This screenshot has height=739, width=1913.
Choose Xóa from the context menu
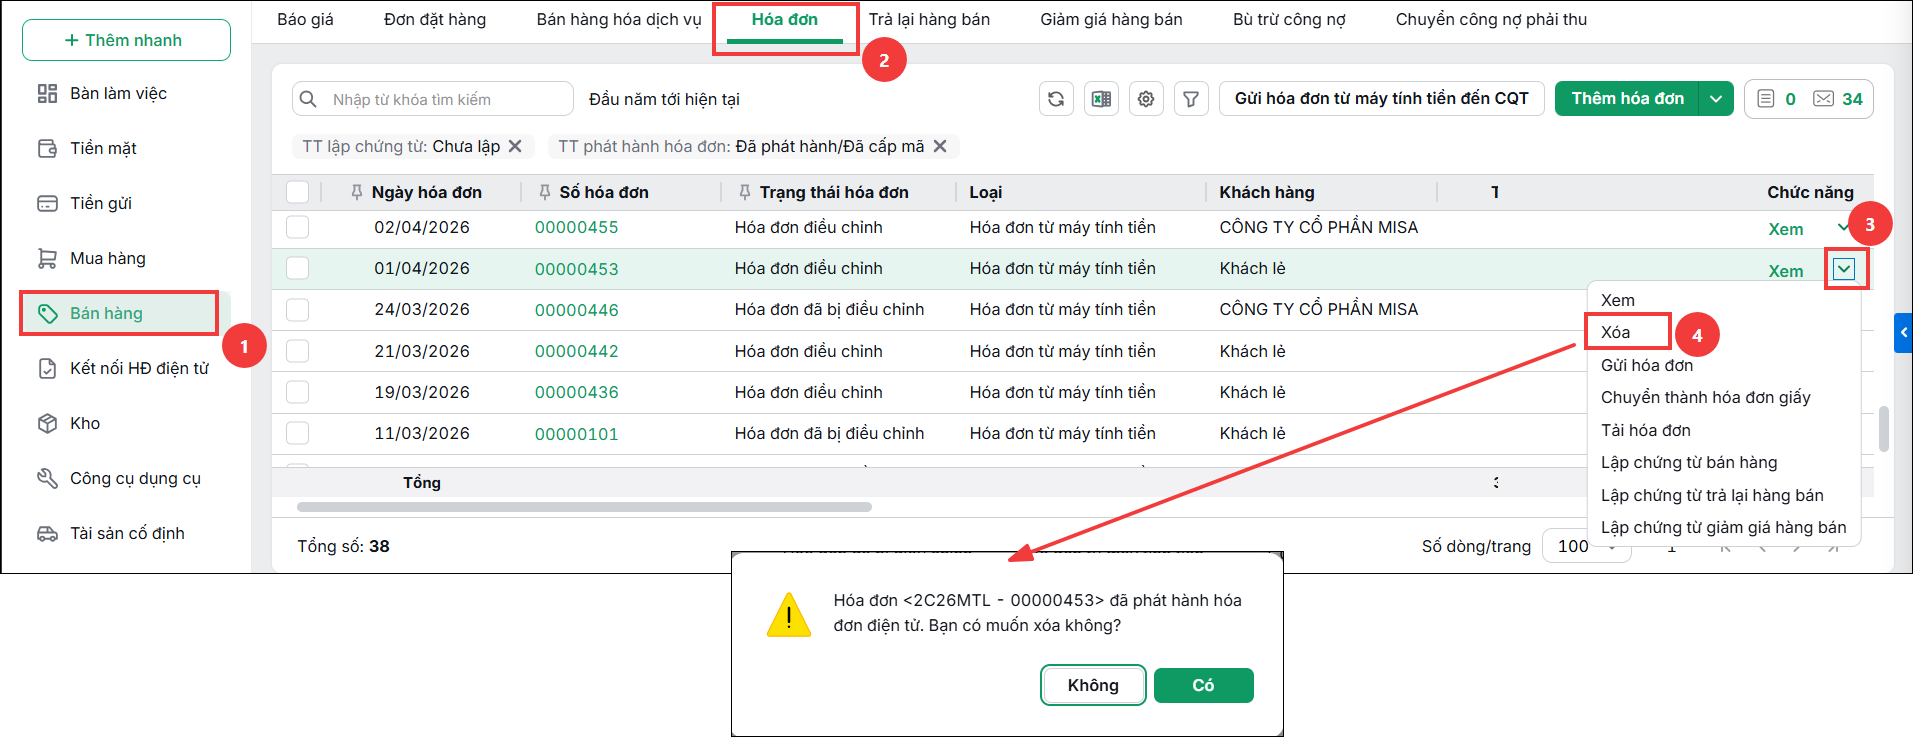(1615, 332)
